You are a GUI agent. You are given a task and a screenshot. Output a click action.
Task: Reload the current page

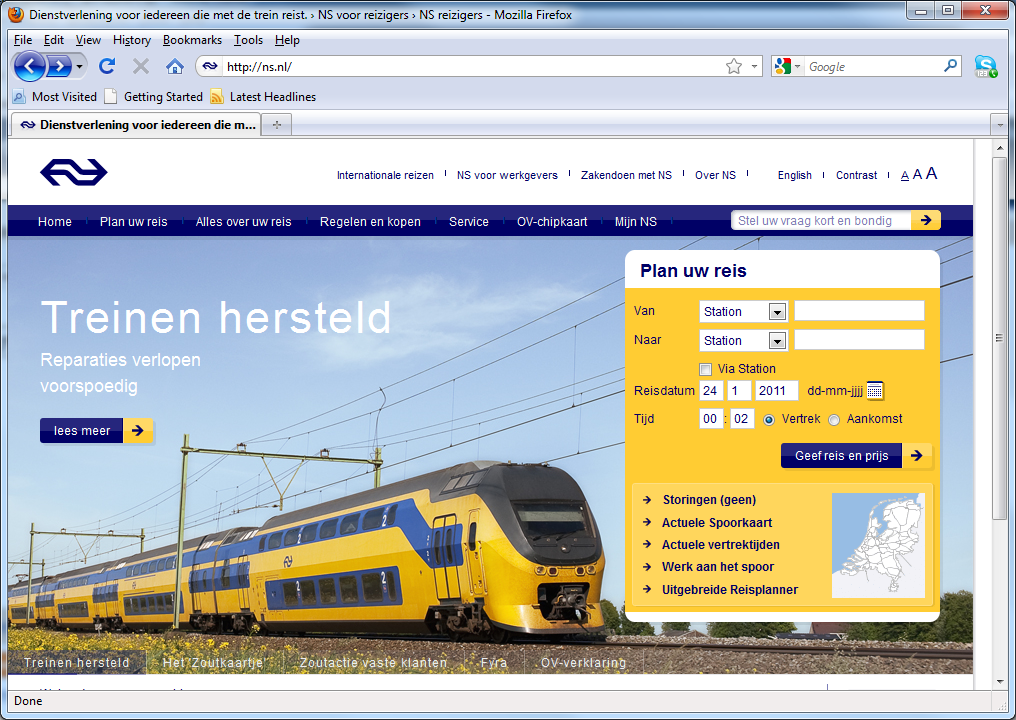coord(107,66)
